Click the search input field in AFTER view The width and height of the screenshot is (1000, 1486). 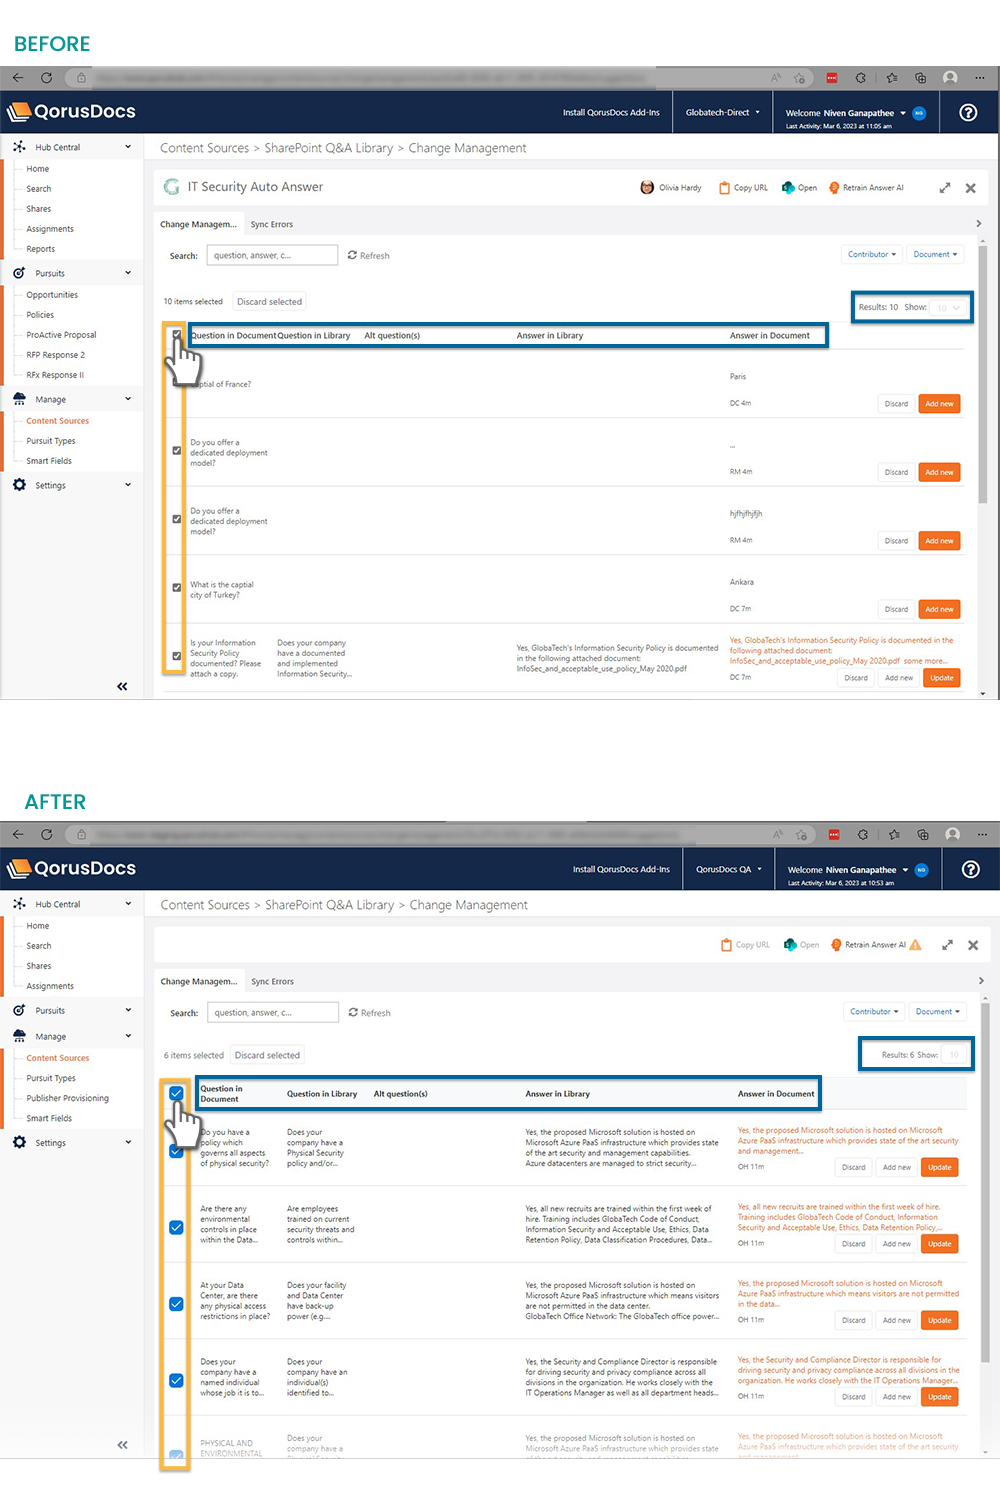pyautogui.click(x=273, y=1012)
